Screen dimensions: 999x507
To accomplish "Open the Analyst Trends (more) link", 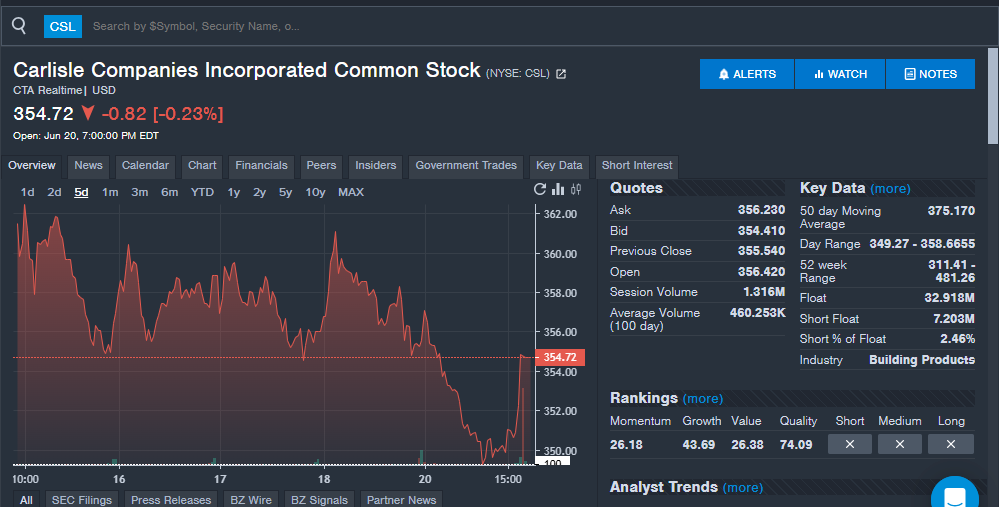I will coord(743,488).
